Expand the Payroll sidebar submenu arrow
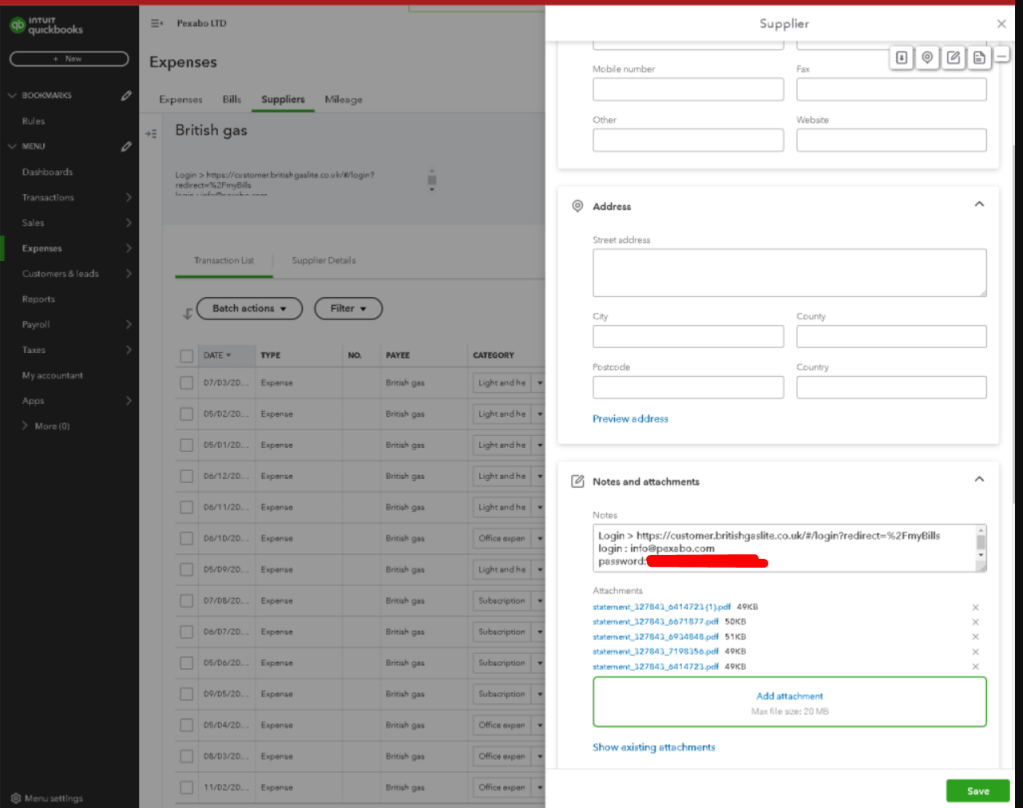The width and height of the screenshot is (1023, 808). (x=129, y=324)
